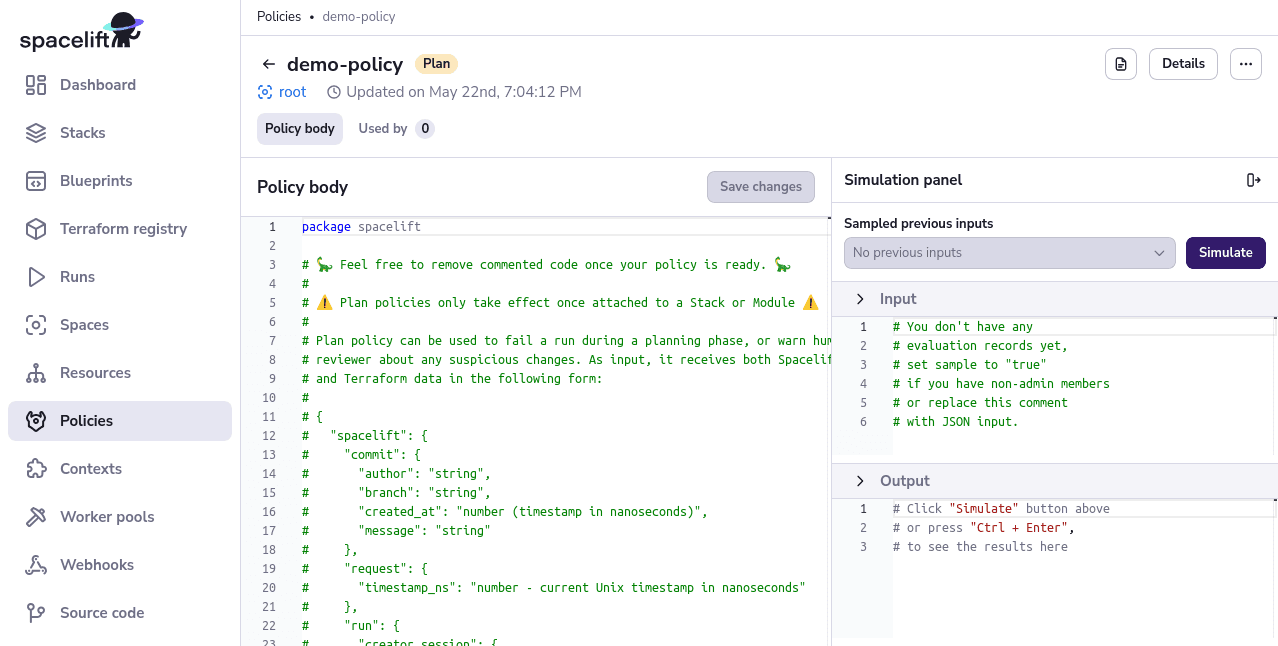Click Output line '# to see the results here'

980,547
